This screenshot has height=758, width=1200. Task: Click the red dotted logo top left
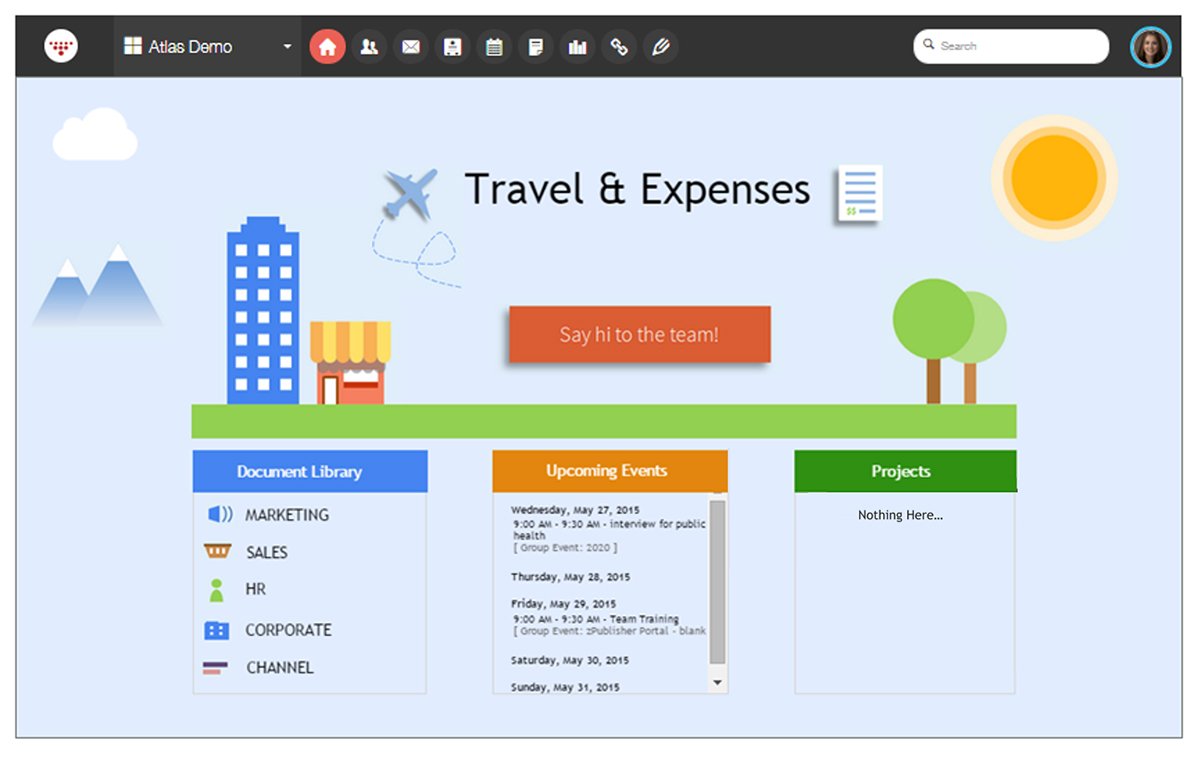pos(61,45)
